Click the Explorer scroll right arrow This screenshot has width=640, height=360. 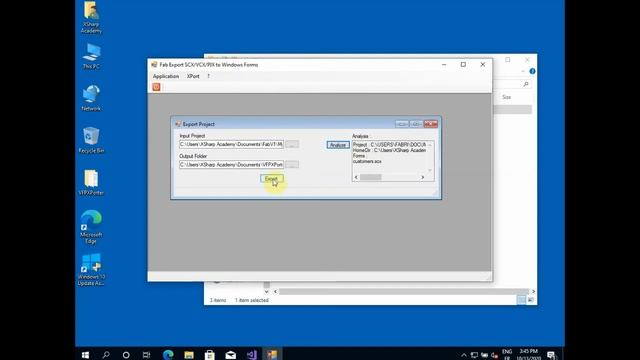(x=533, y=291)
